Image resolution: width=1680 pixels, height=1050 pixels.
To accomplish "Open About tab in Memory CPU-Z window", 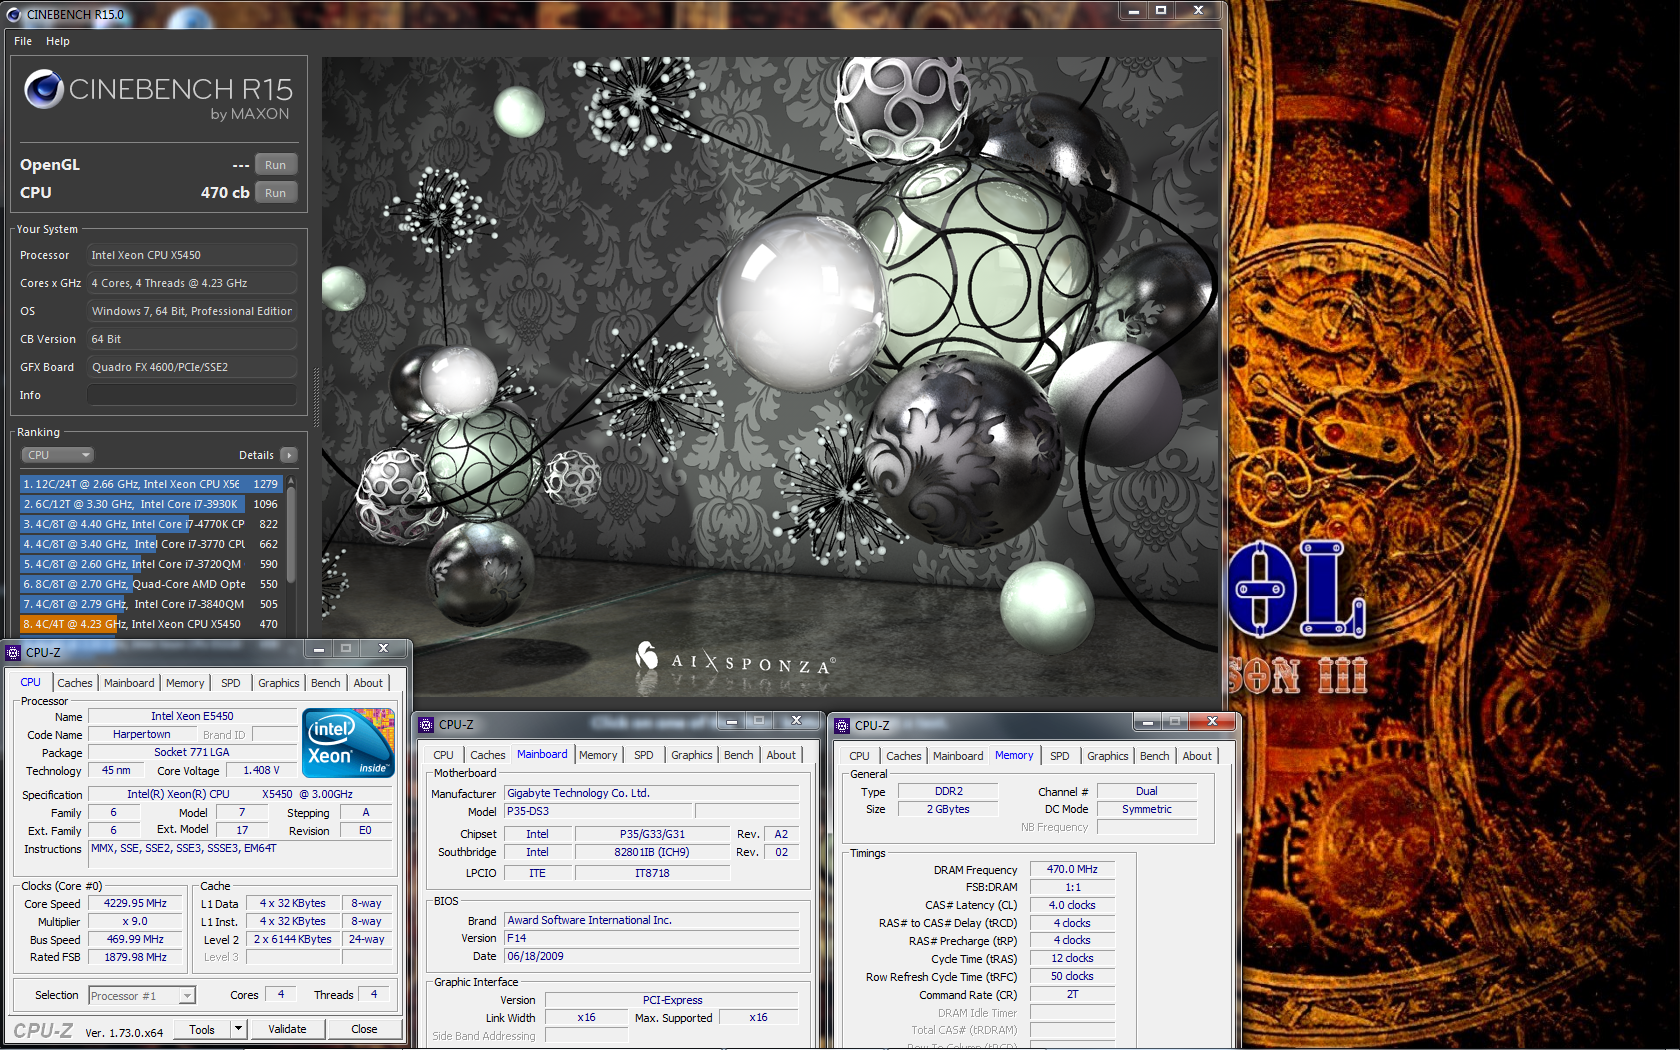I will pos(1197,756).
